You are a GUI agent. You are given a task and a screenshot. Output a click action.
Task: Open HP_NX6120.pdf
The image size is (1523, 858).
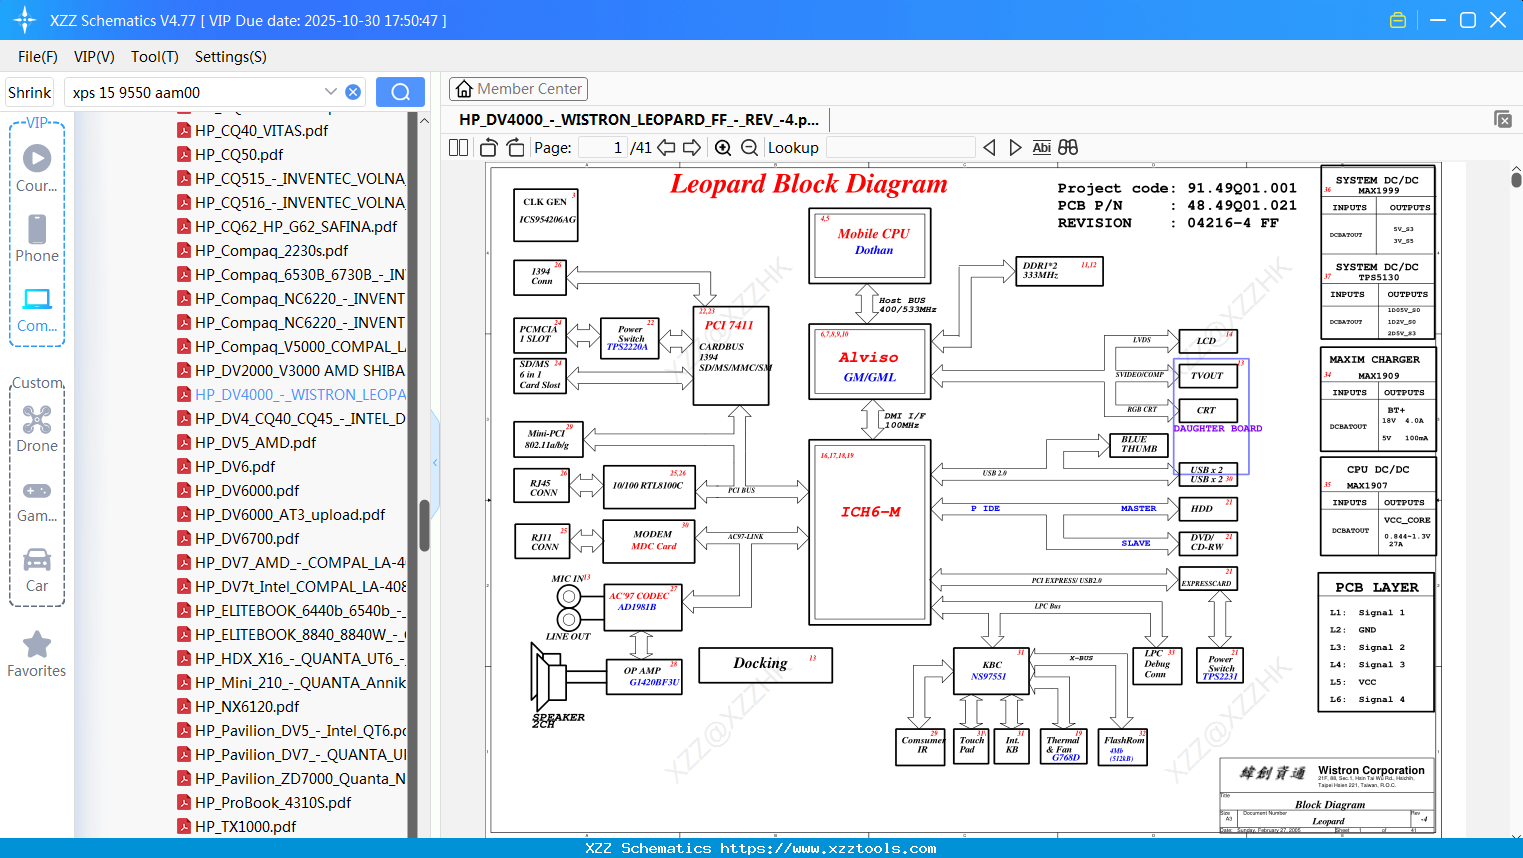(247, 706)
